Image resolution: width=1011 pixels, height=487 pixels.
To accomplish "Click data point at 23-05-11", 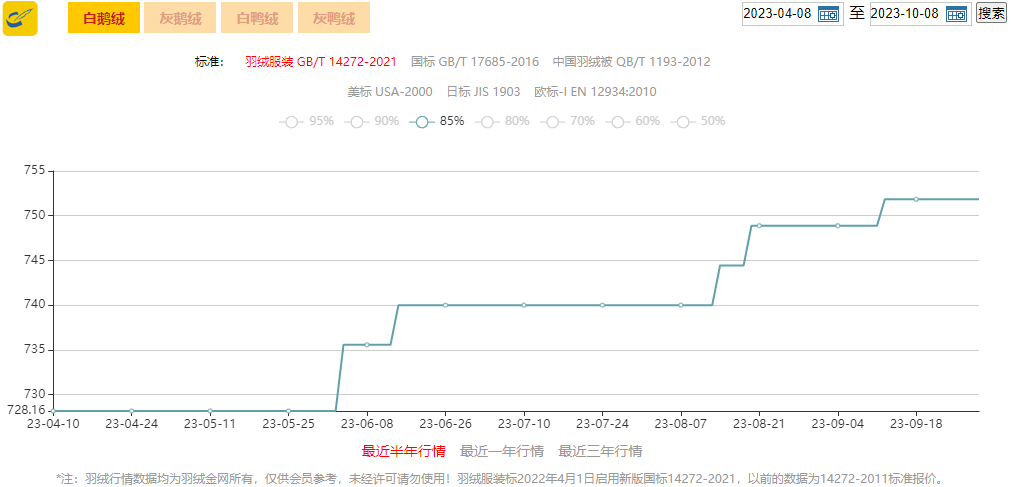I will click(210, 411).
